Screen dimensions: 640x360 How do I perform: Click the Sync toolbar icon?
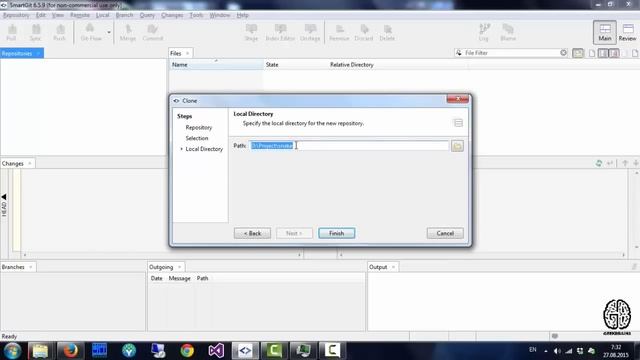pyautogui.click(x=36, y=32)
